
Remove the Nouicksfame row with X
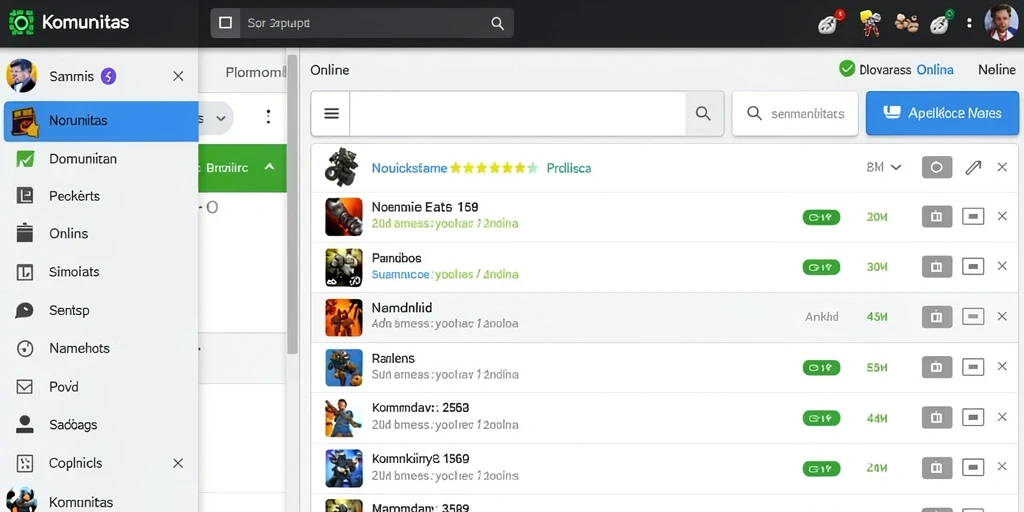(x=1002, y=168)
